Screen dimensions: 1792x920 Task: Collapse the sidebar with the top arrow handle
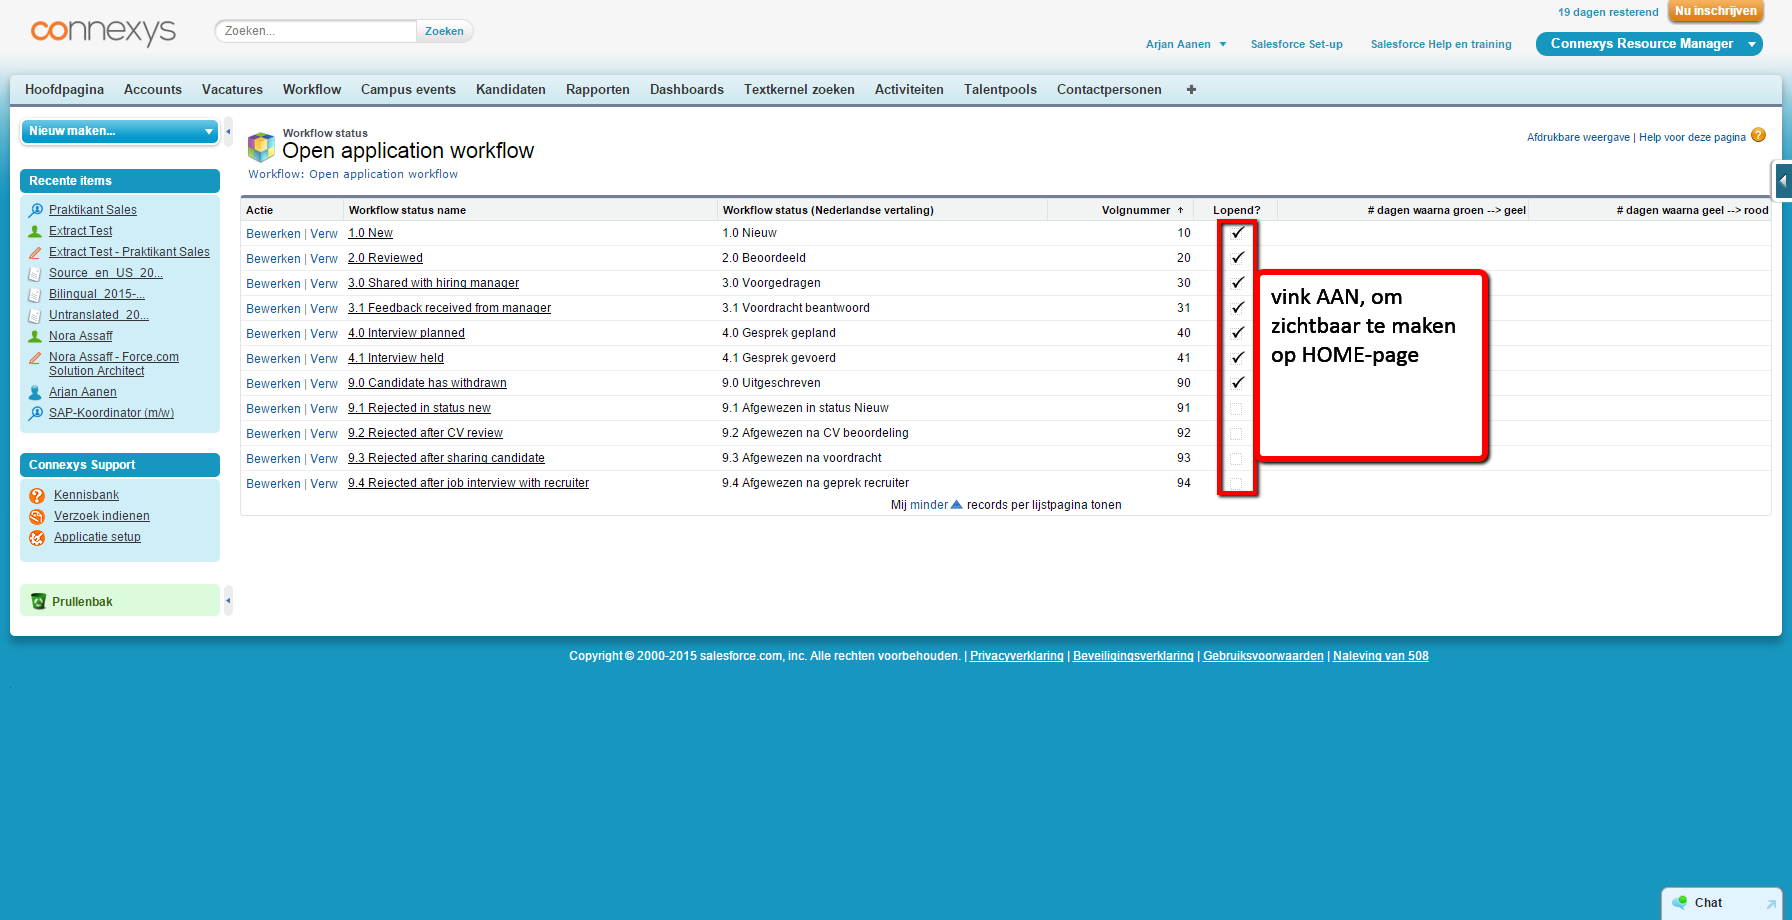228,131
